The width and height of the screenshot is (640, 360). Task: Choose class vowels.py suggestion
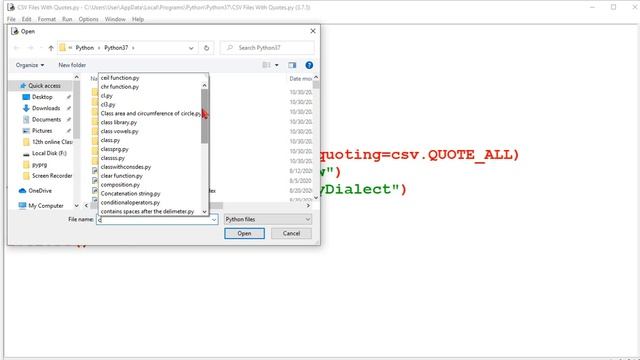[119, 131]
